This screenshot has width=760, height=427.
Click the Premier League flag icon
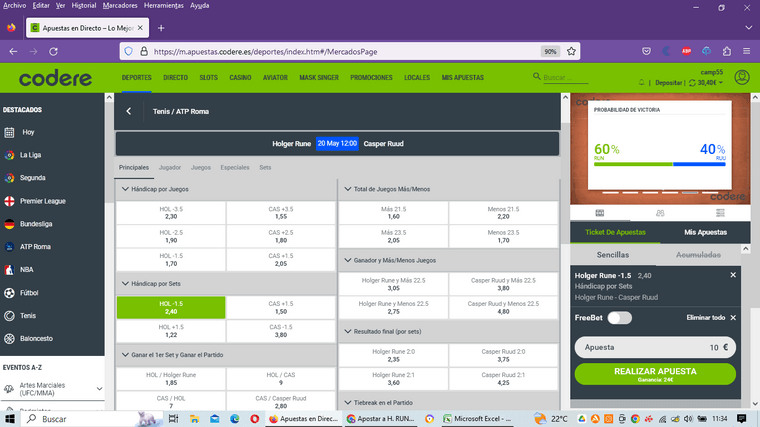click(9, 201)
